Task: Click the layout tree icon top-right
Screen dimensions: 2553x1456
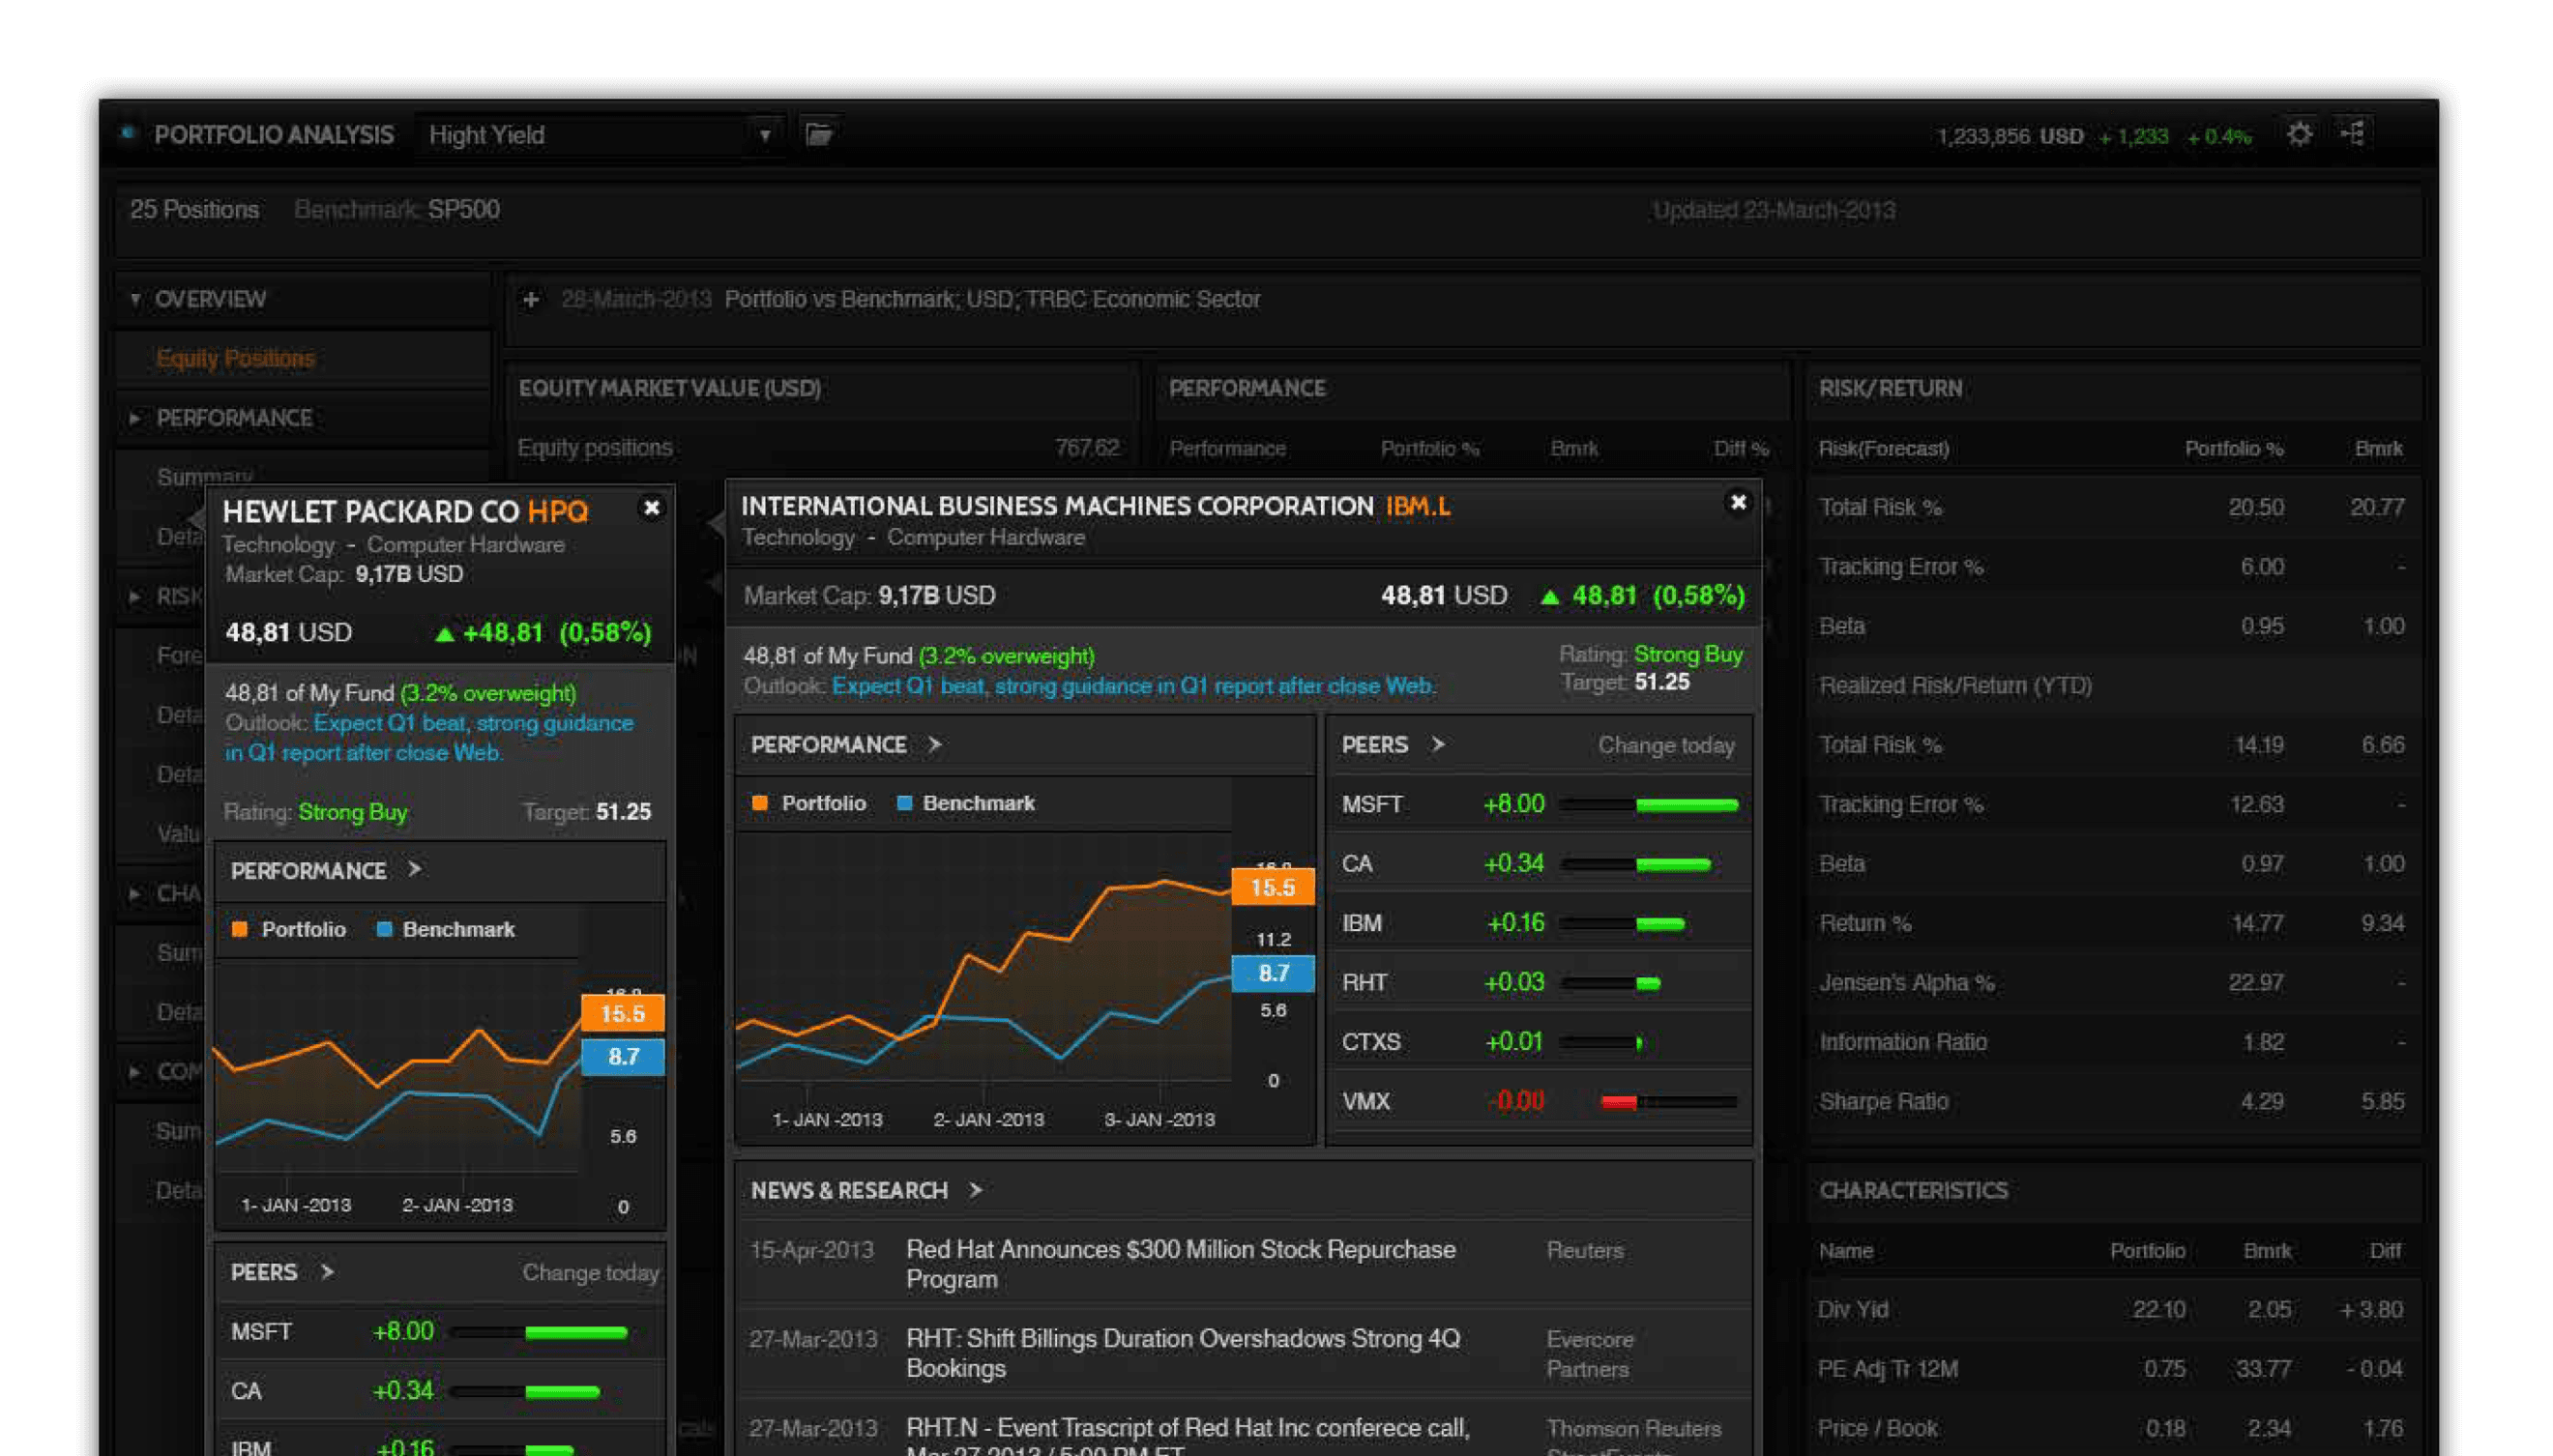Action: point(2353,133)
